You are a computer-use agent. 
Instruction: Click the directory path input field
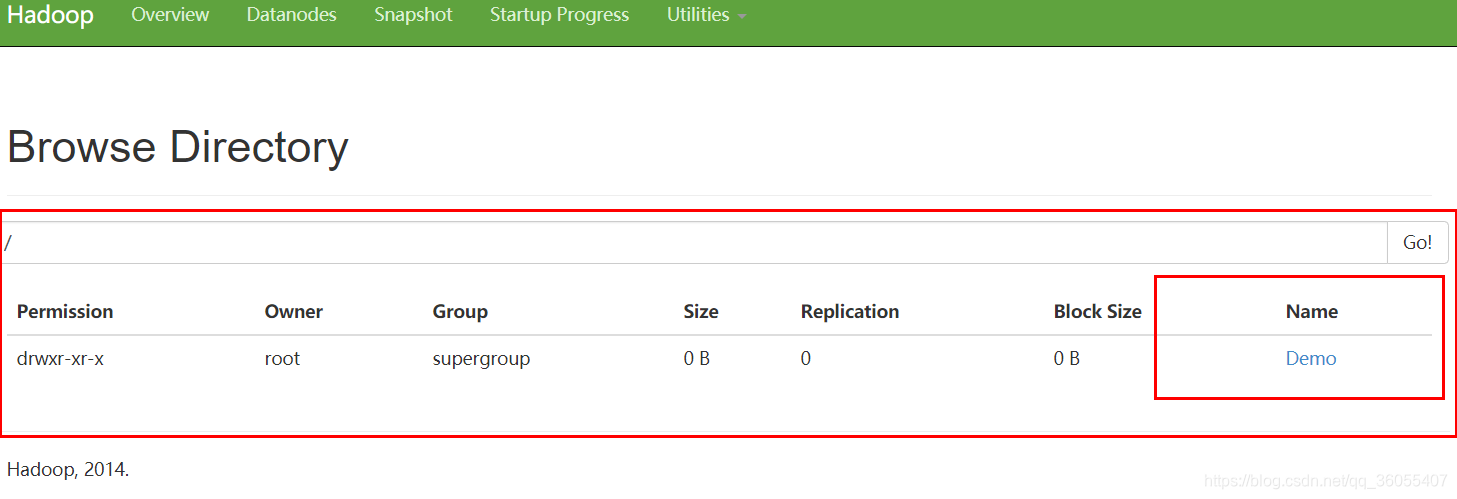[x=693, y=243]
